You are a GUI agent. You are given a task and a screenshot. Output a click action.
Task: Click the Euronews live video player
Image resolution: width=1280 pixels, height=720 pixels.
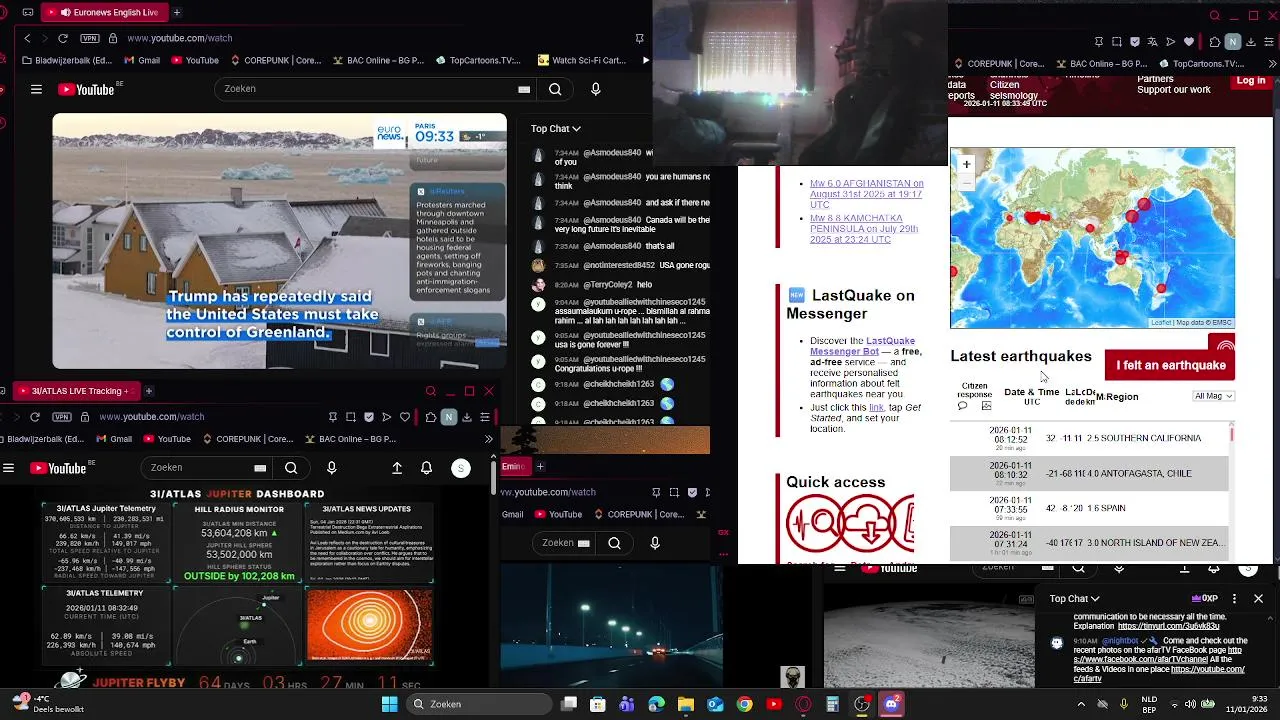279,241
